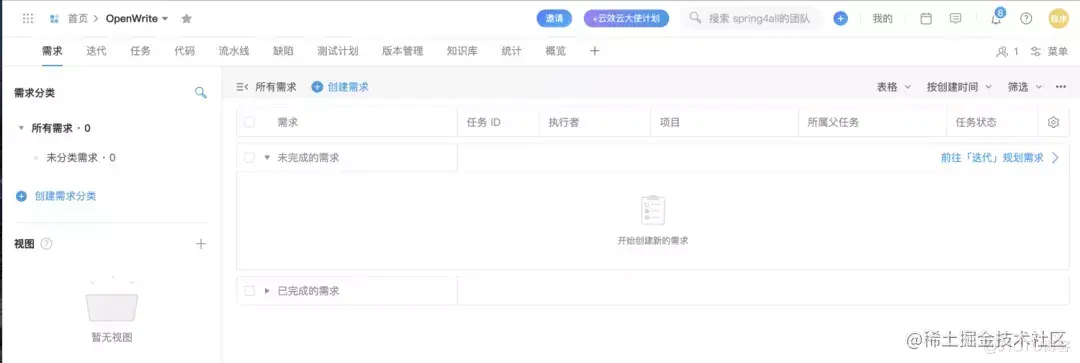Image resolution: width=1080 pixels, height=363 pixels.
Task: Switch to the 版本管理 tab
Action: coord(403,51)
